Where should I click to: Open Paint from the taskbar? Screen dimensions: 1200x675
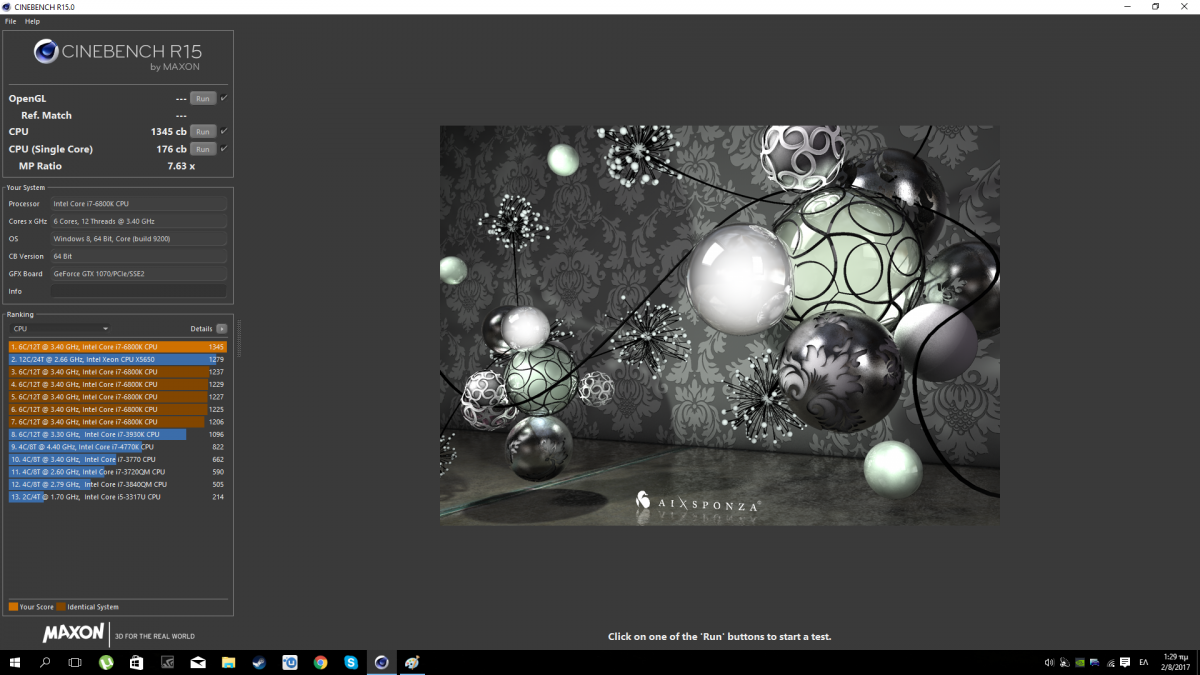pos(412,662)
